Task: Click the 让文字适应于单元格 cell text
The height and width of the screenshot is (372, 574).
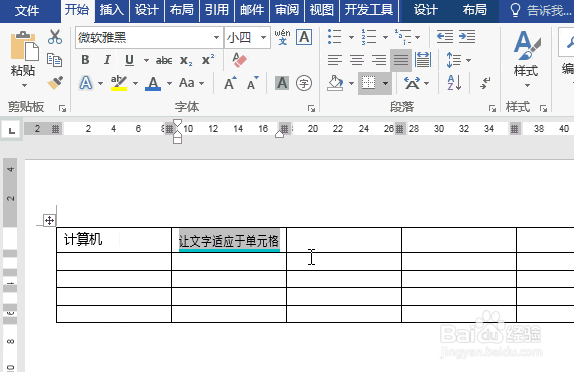Action: pos(229,241)
